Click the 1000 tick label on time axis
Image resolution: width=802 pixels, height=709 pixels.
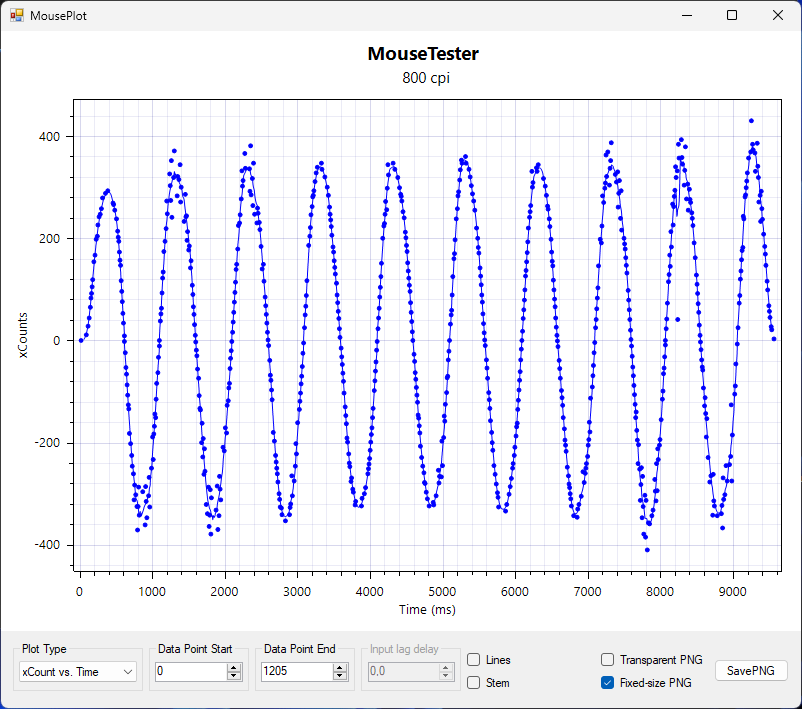[x=151, y=592]
